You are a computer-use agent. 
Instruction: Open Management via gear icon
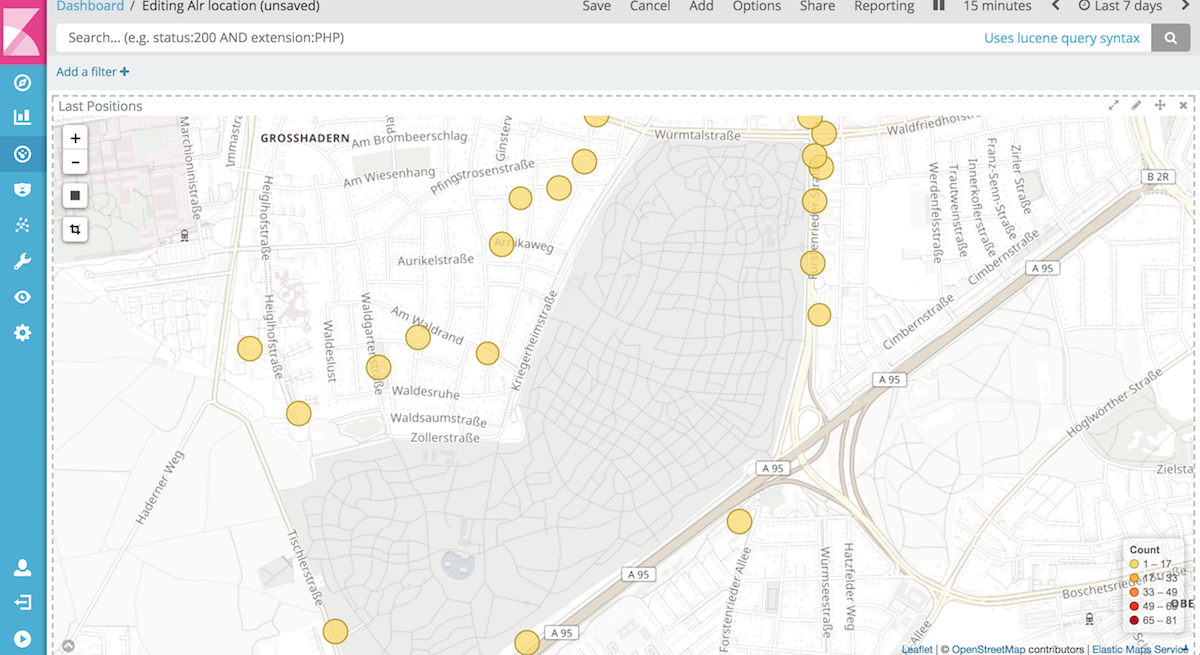pyautogui.click(x=23, y=332)
